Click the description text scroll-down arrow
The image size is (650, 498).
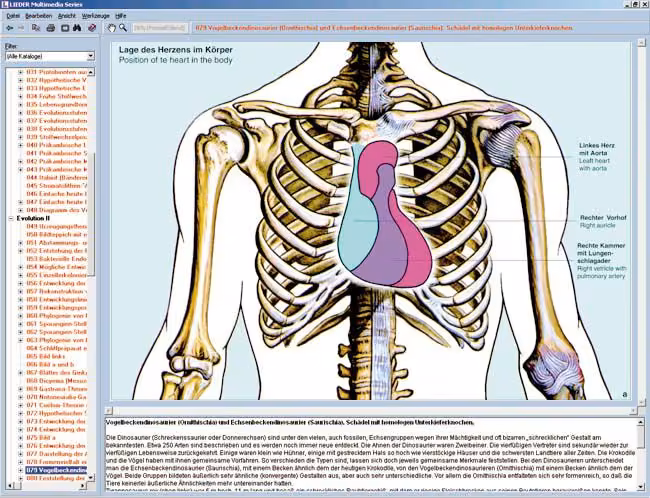[641, 486]
